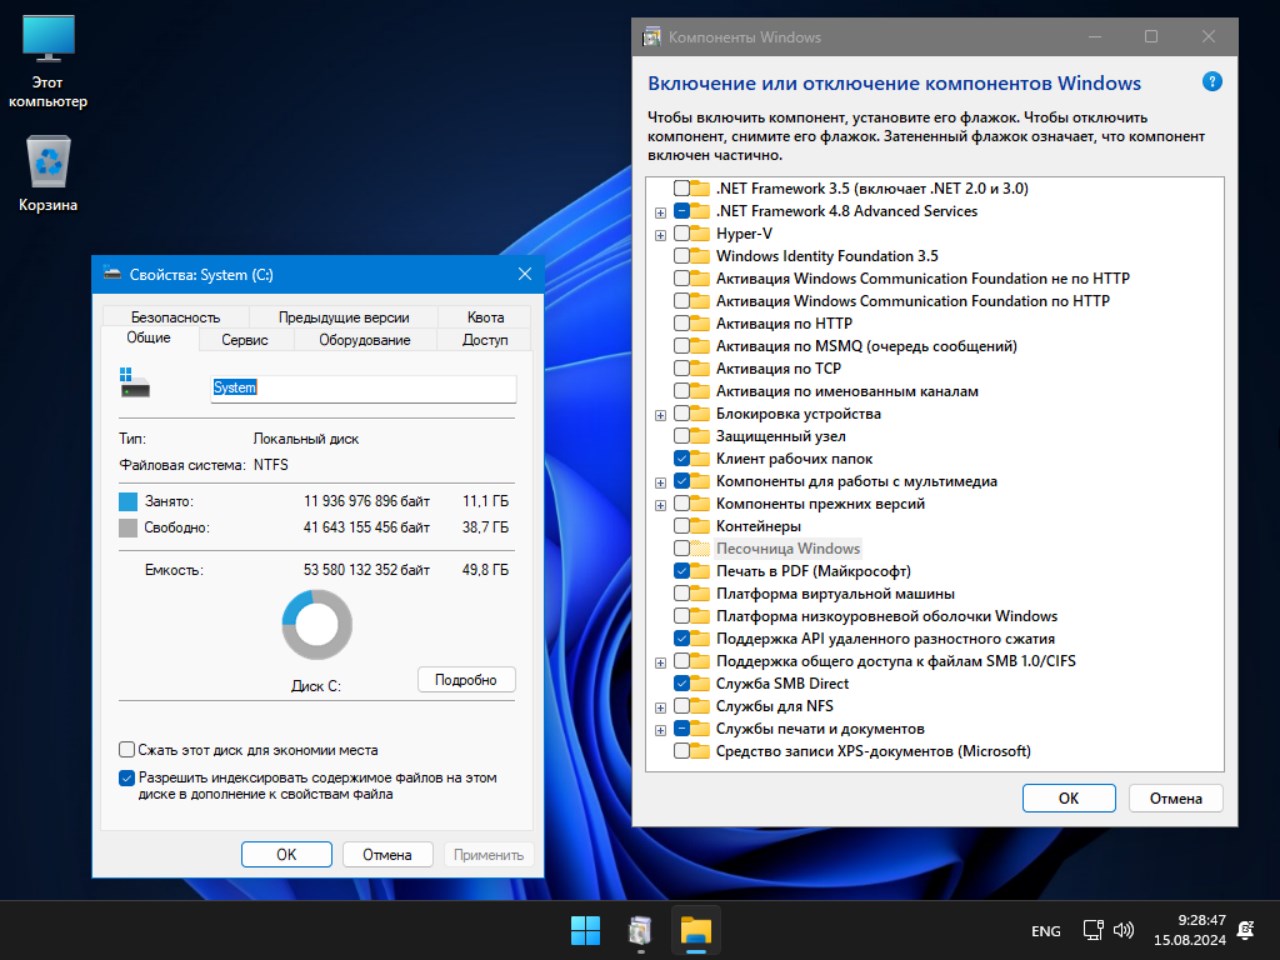Expand .NET Framework 4.8 Advanced Services

point(660,212)
